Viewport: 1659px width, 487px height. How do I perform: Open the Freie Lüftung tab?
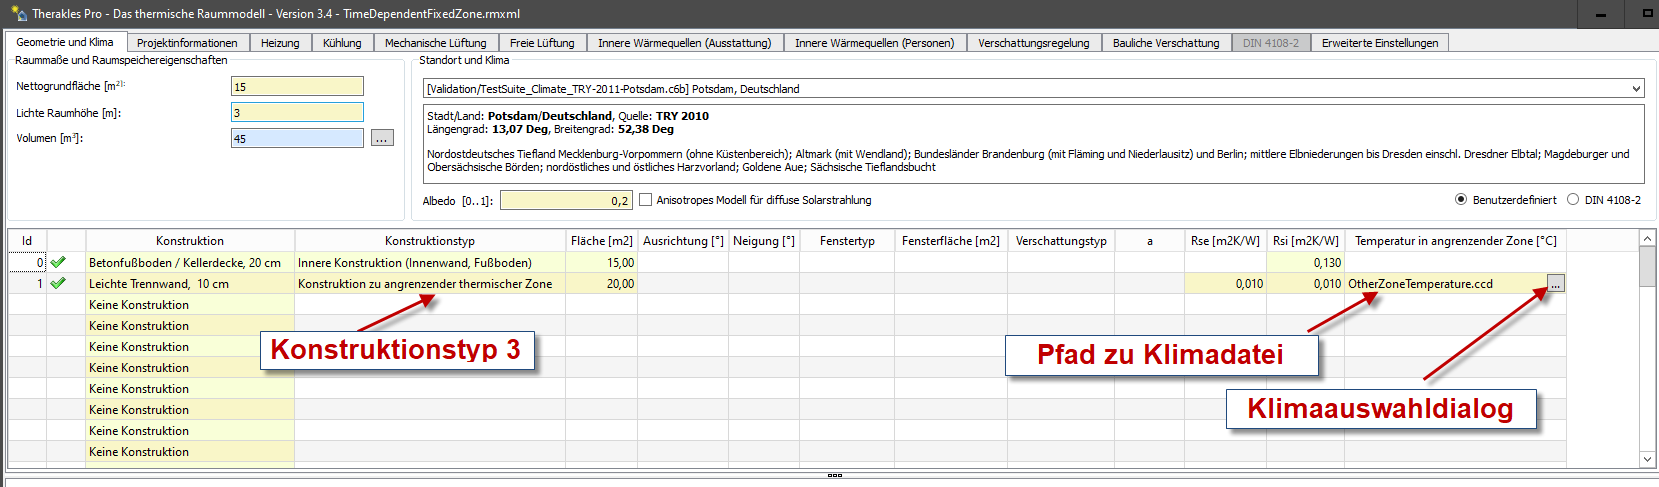point(542,43)
